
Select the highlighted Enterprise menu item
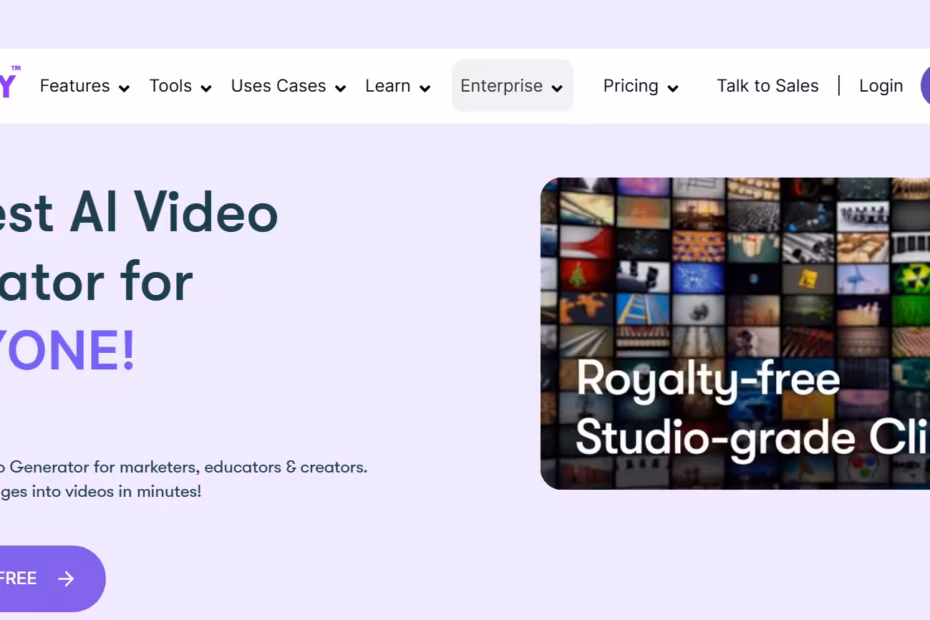pyautogui.click(x=500, y=86)
